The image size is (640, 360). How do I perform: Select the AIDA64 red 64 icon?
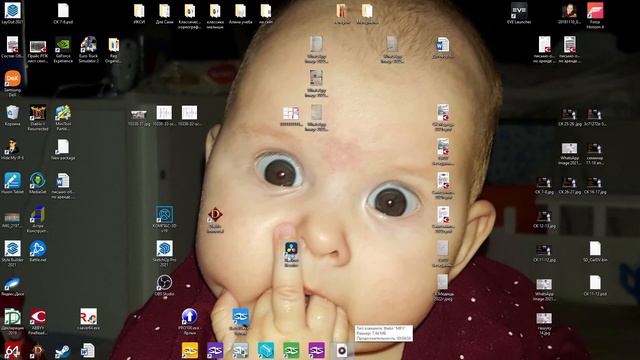pos(12,351)
